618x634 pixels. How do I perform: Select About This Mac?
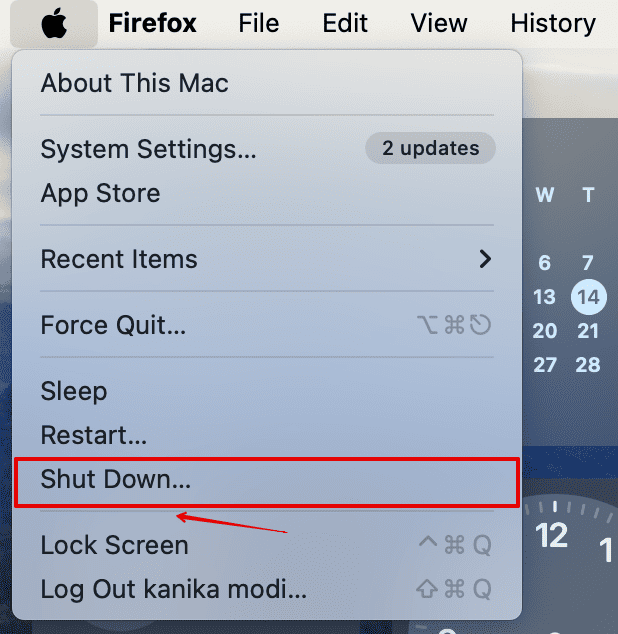pos(134,83)
